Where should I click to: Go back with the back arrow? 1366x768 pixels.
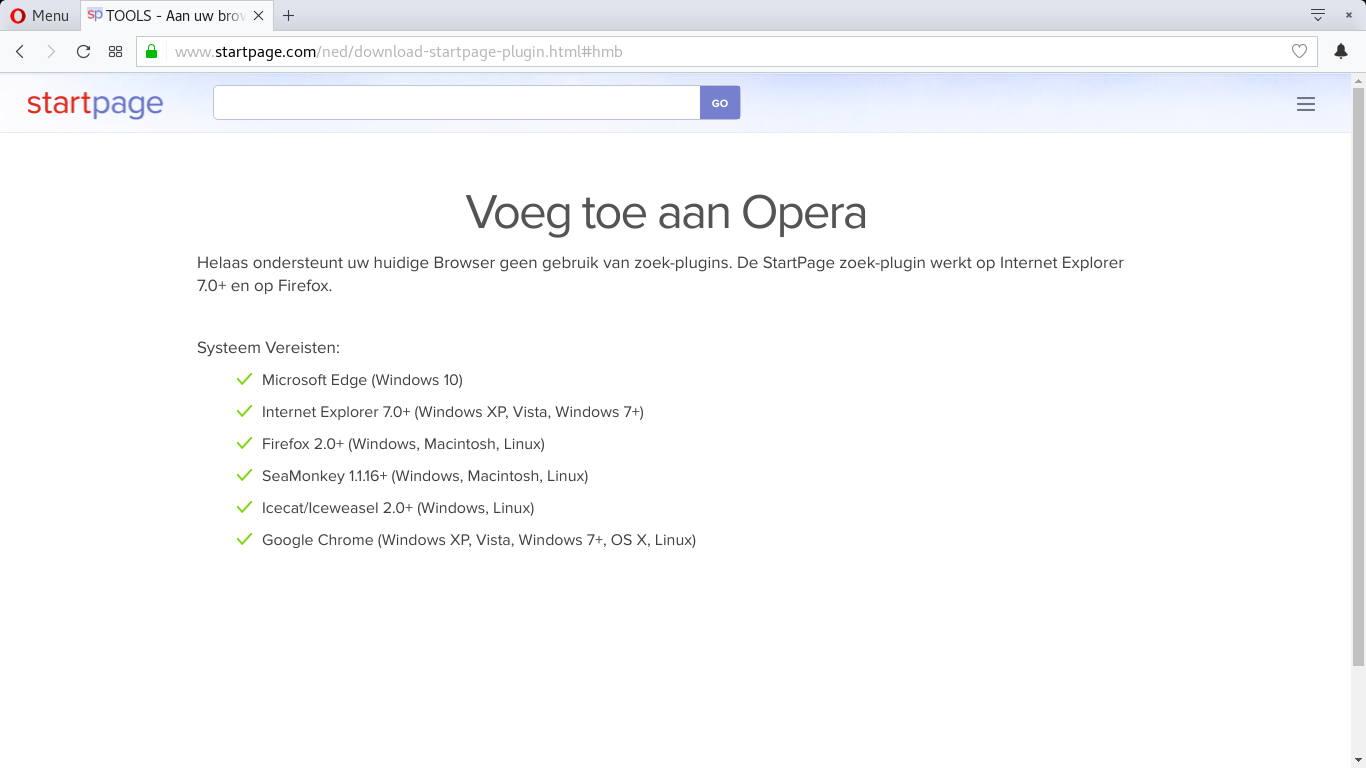pyautogui.click(x=20, y=51)
